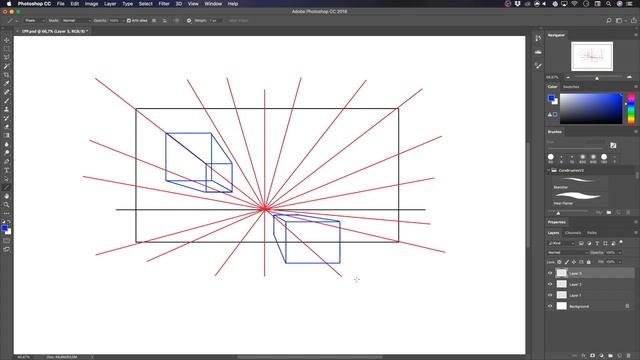Create a new layer
640x360 pixels.
click(620, 356)
